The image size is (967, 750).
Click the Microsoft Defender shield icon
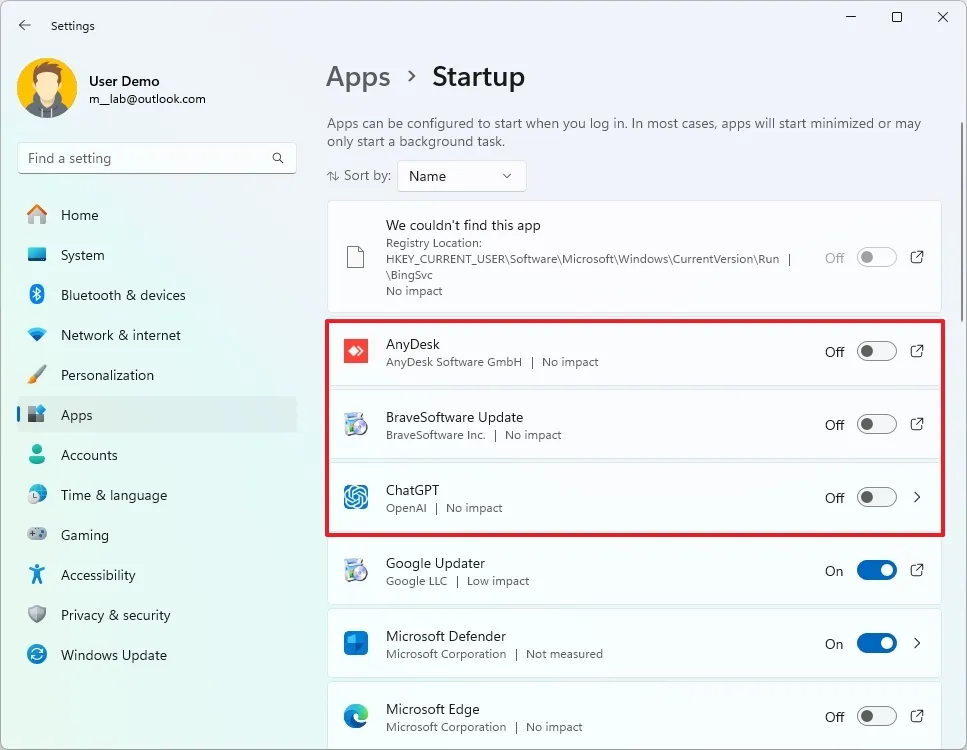point(355,643)
